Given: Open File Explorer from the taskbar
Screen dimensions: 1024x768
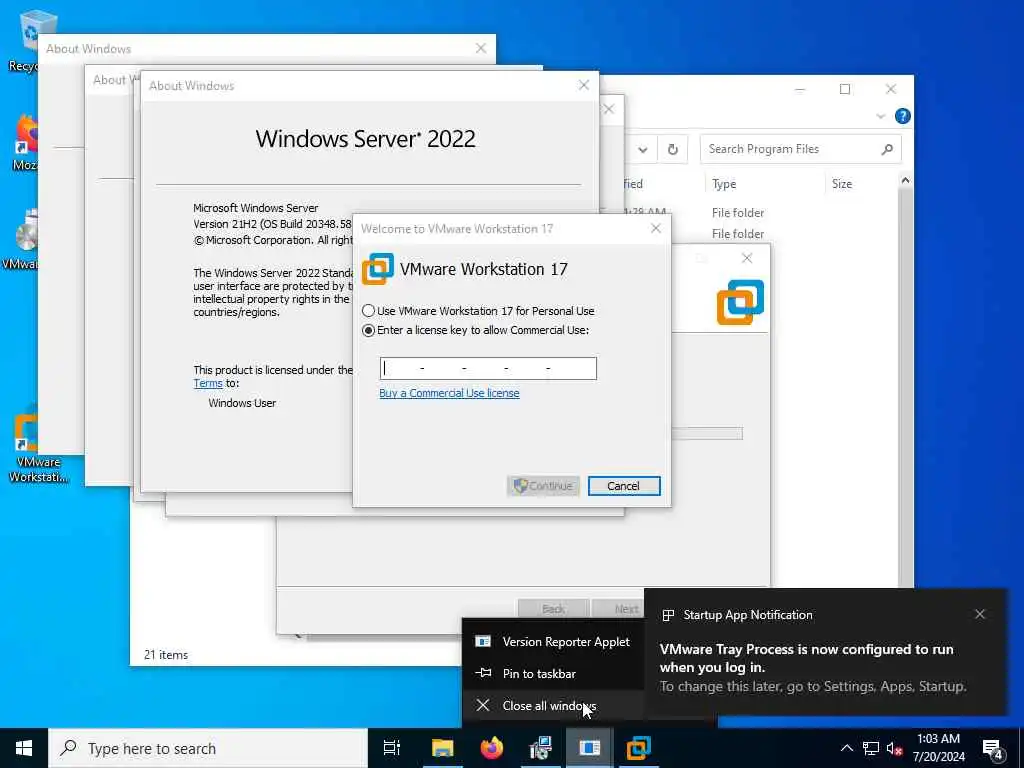Looking at the screenshot, I should (442, 748).
